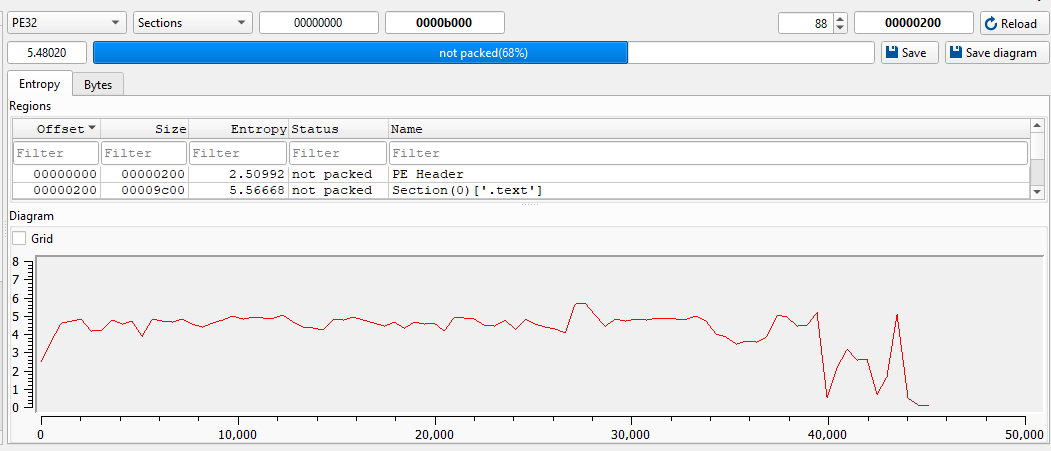1051x451 pixels.
Task: Expand the Sections dropdown
Action: [193, 23]
